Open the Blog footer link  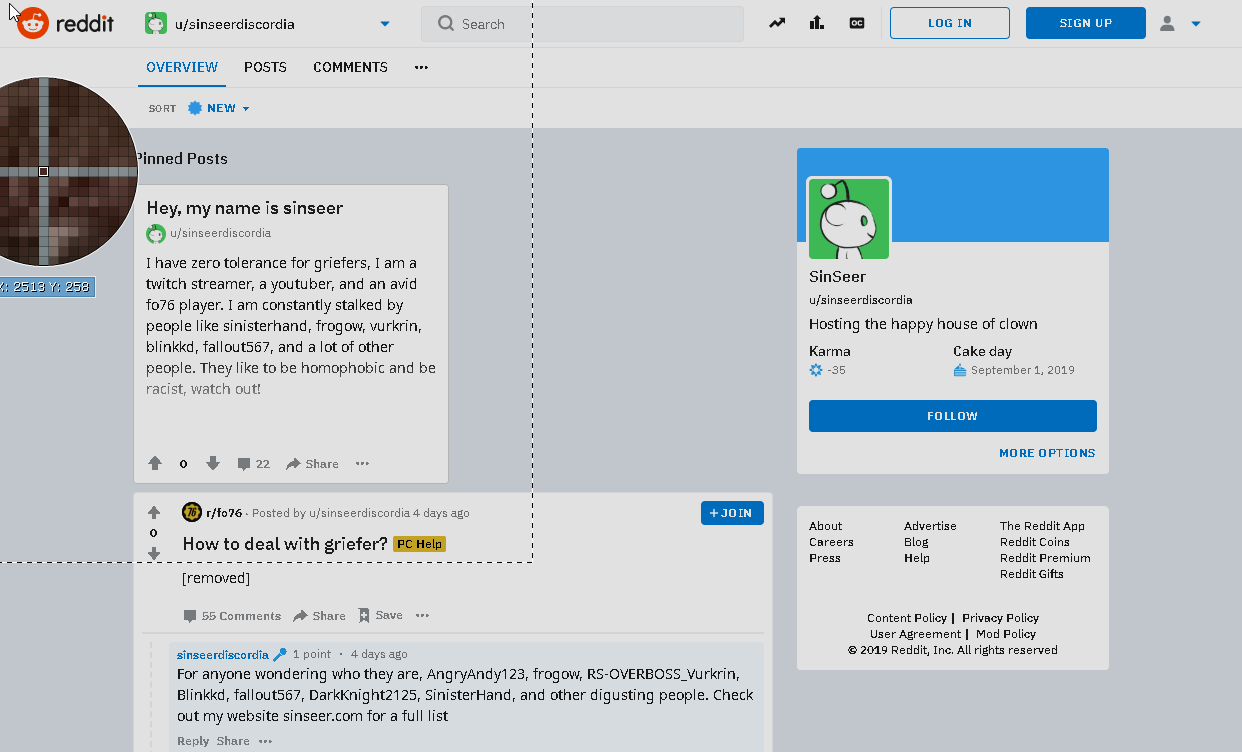coord(916,542)
